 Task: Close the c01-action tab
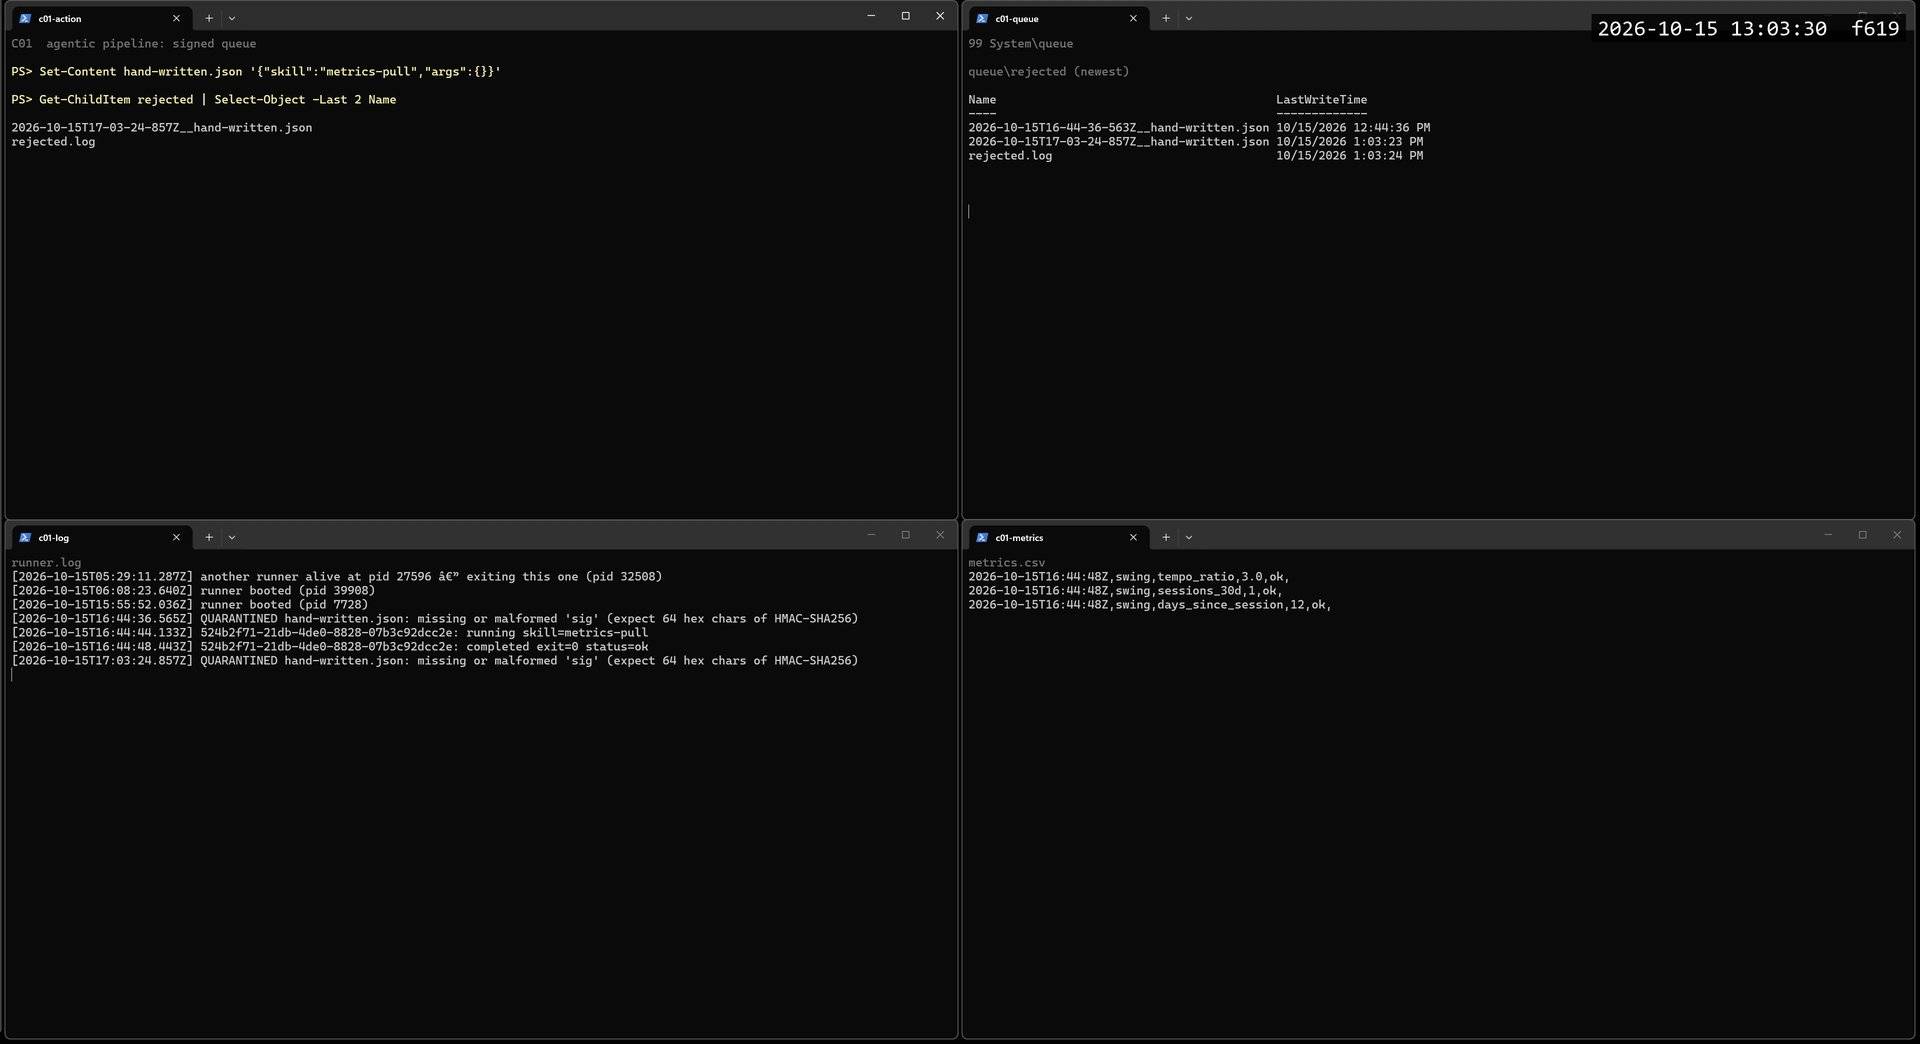point(177,18)
